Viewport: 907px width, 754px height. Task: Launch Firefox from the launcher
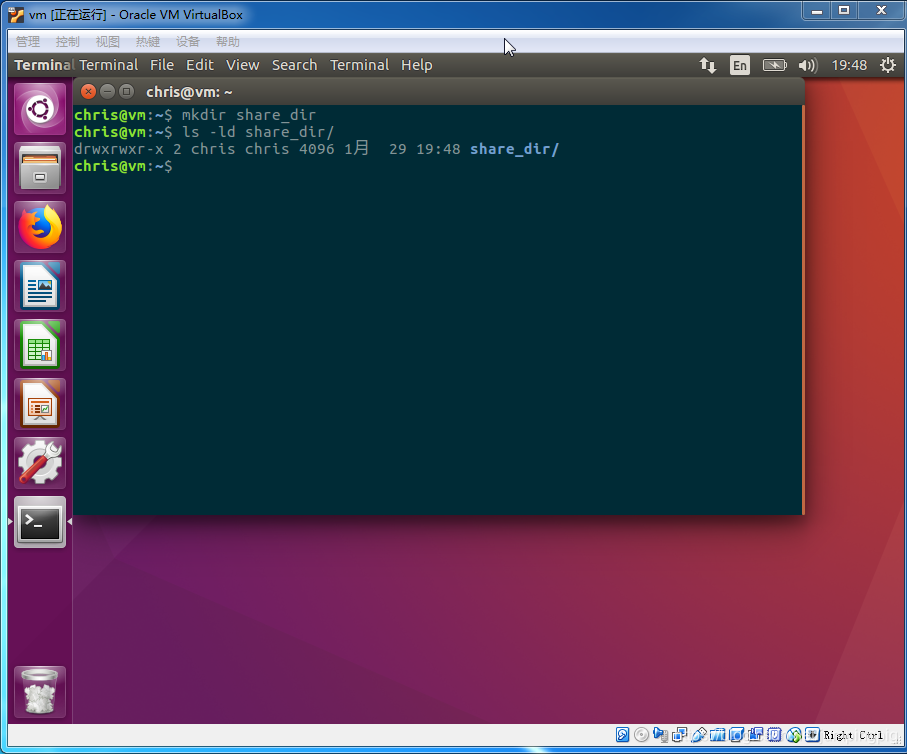click(40, 227)
